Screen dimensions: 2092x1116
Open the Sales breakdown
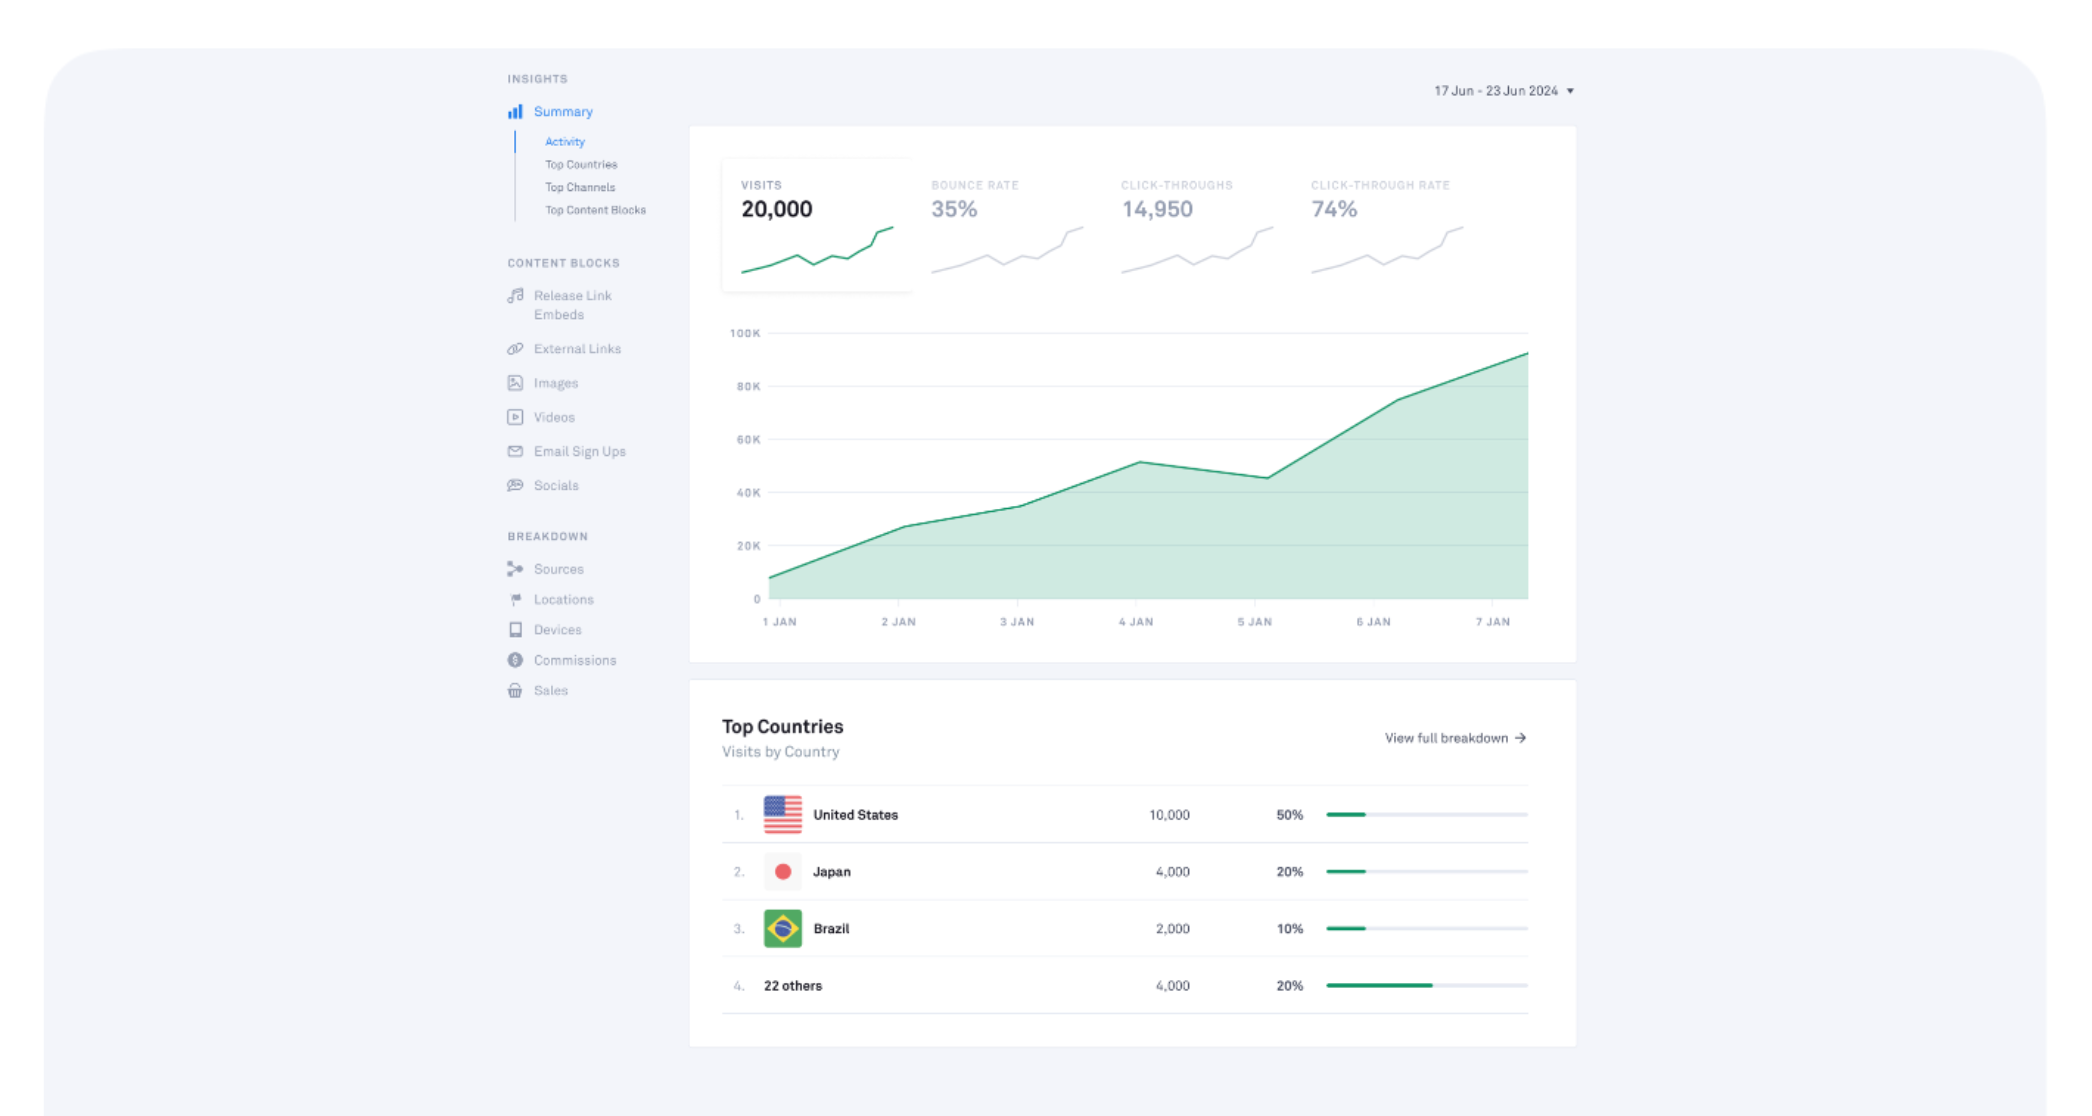coord(549,690)
